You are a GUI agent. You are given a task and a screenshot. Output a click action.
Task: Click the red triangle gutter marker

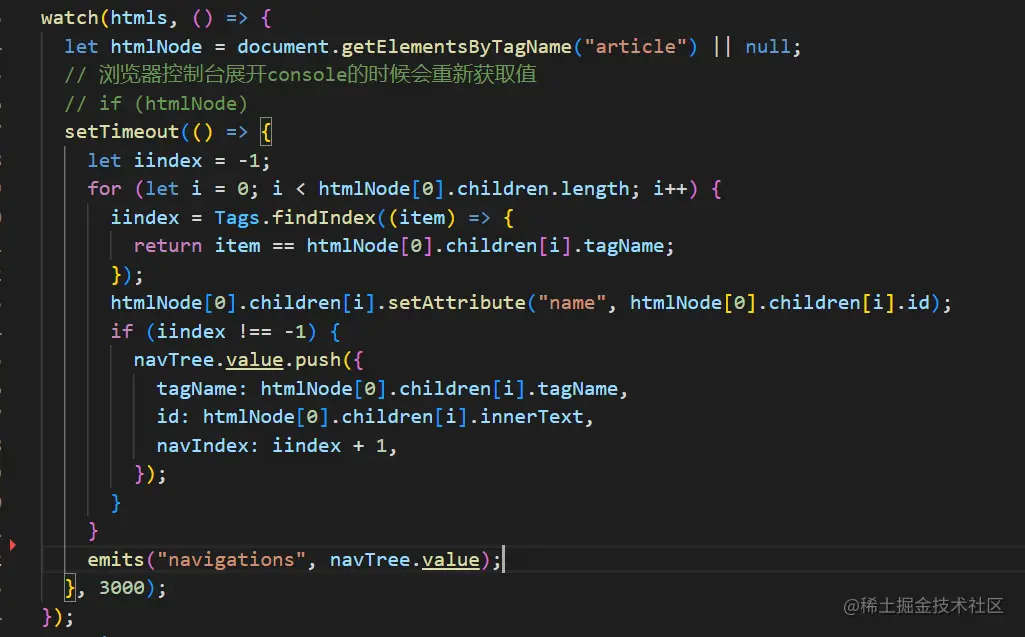12,544
